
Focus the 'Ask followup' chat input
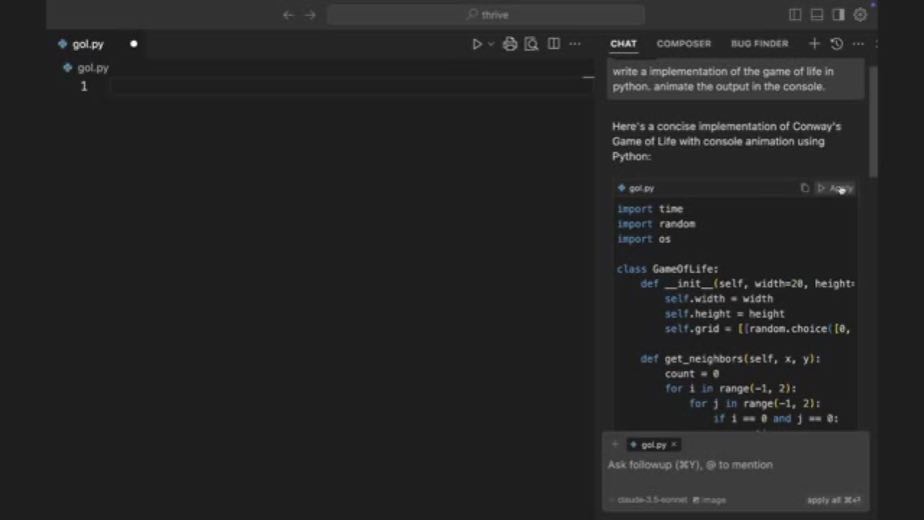point(735,465)
